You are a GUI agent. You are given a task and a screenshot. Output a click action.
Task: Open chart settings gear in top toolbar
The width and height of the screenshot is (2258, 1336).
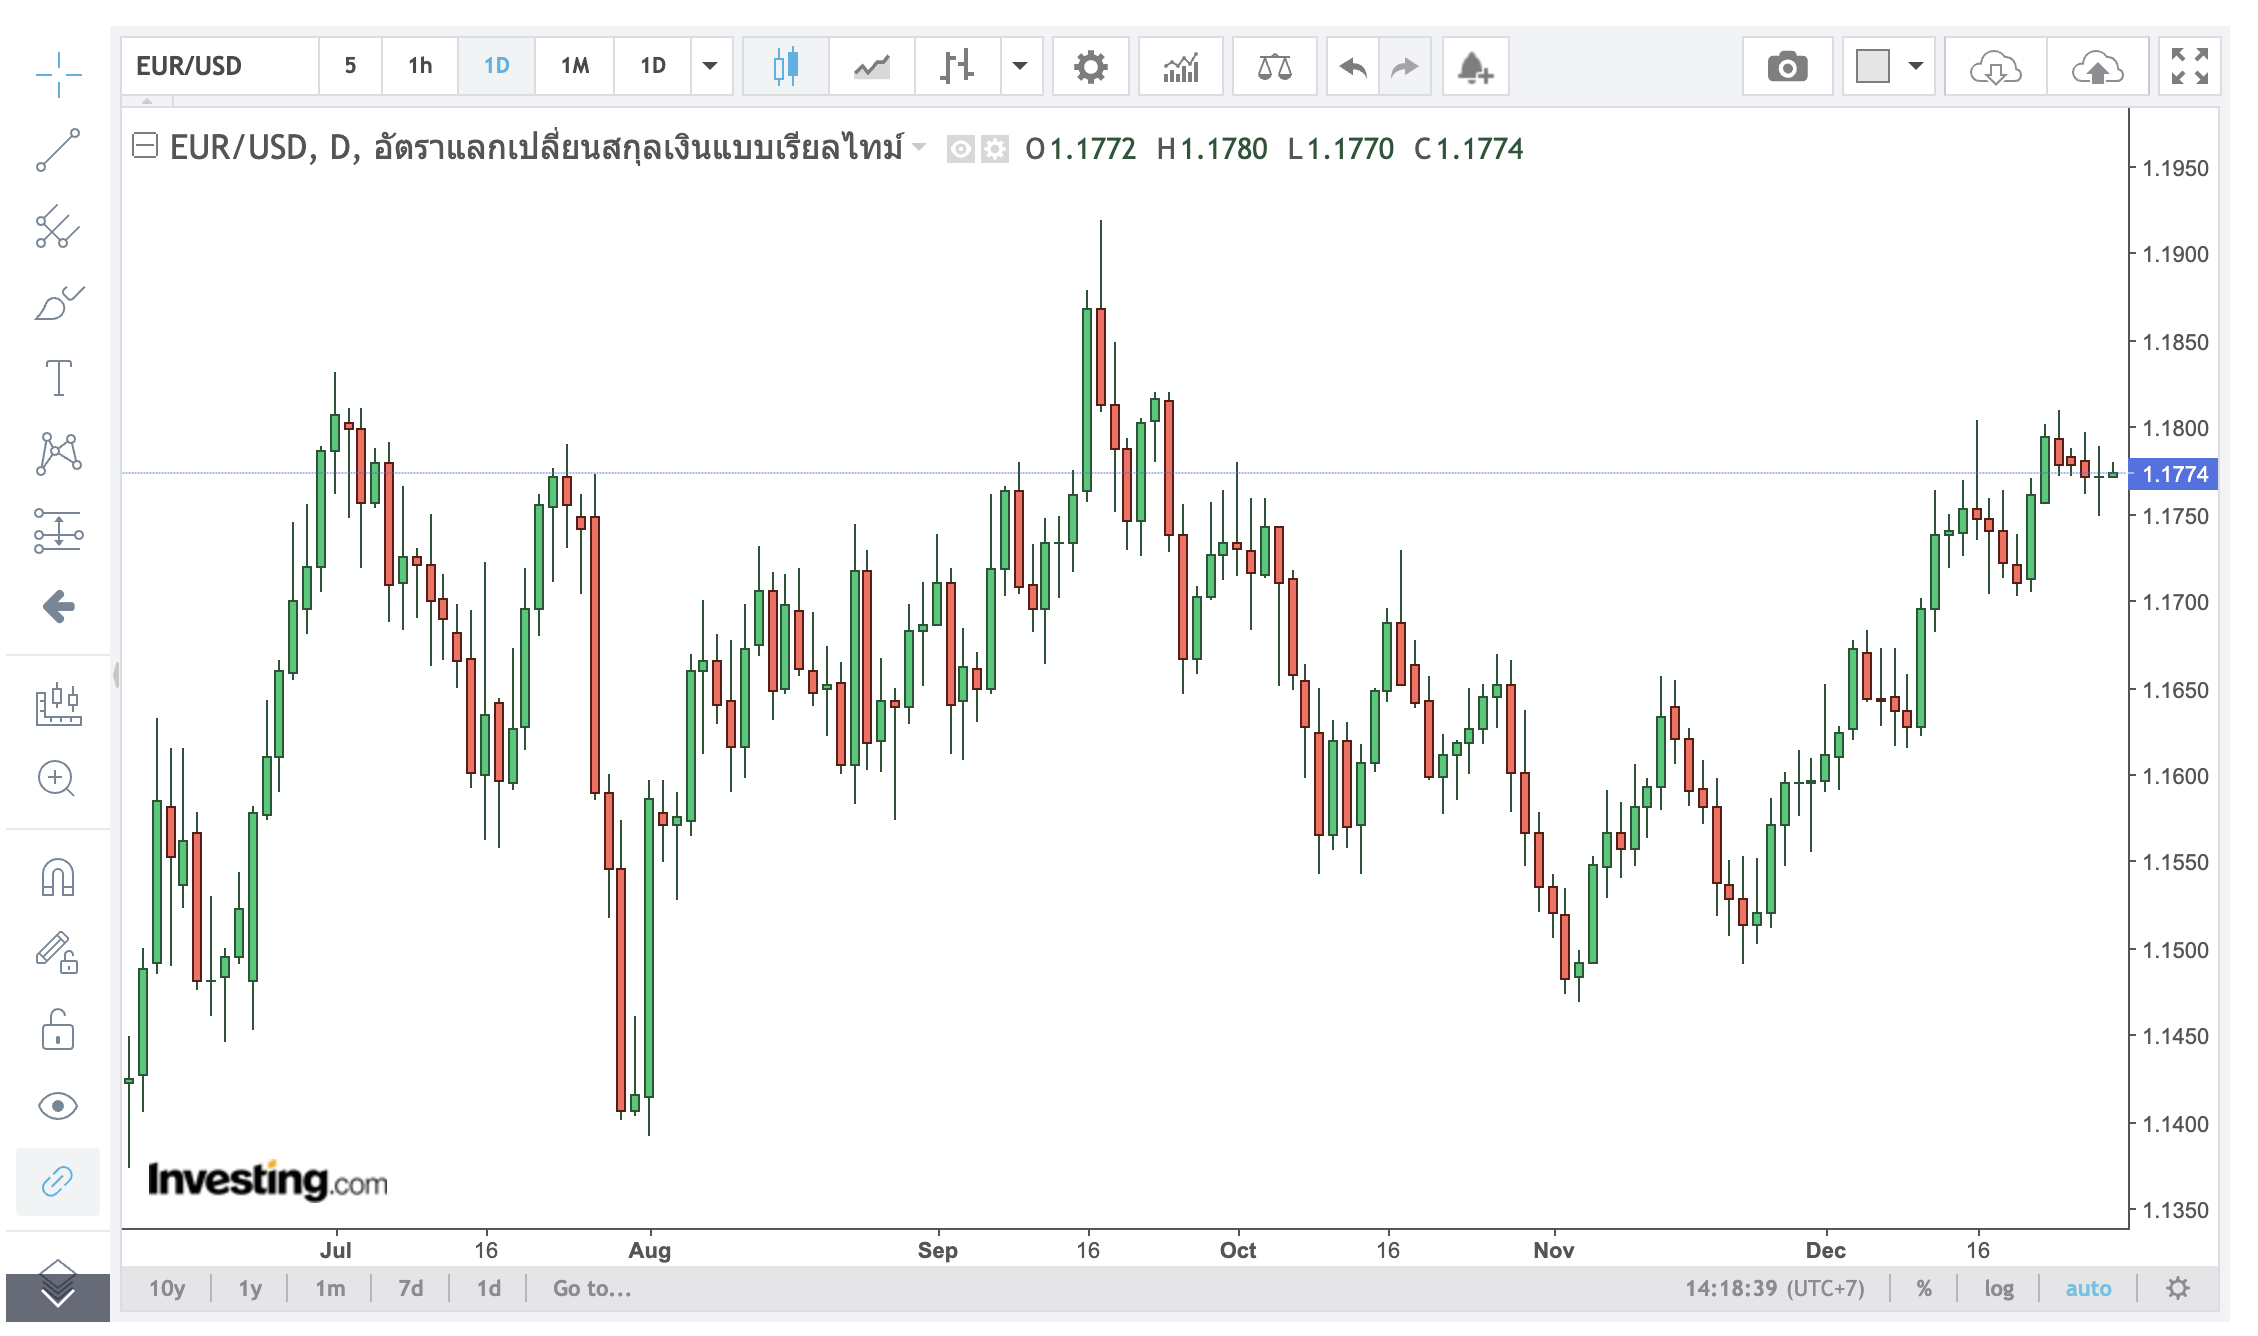(1090, 67)
